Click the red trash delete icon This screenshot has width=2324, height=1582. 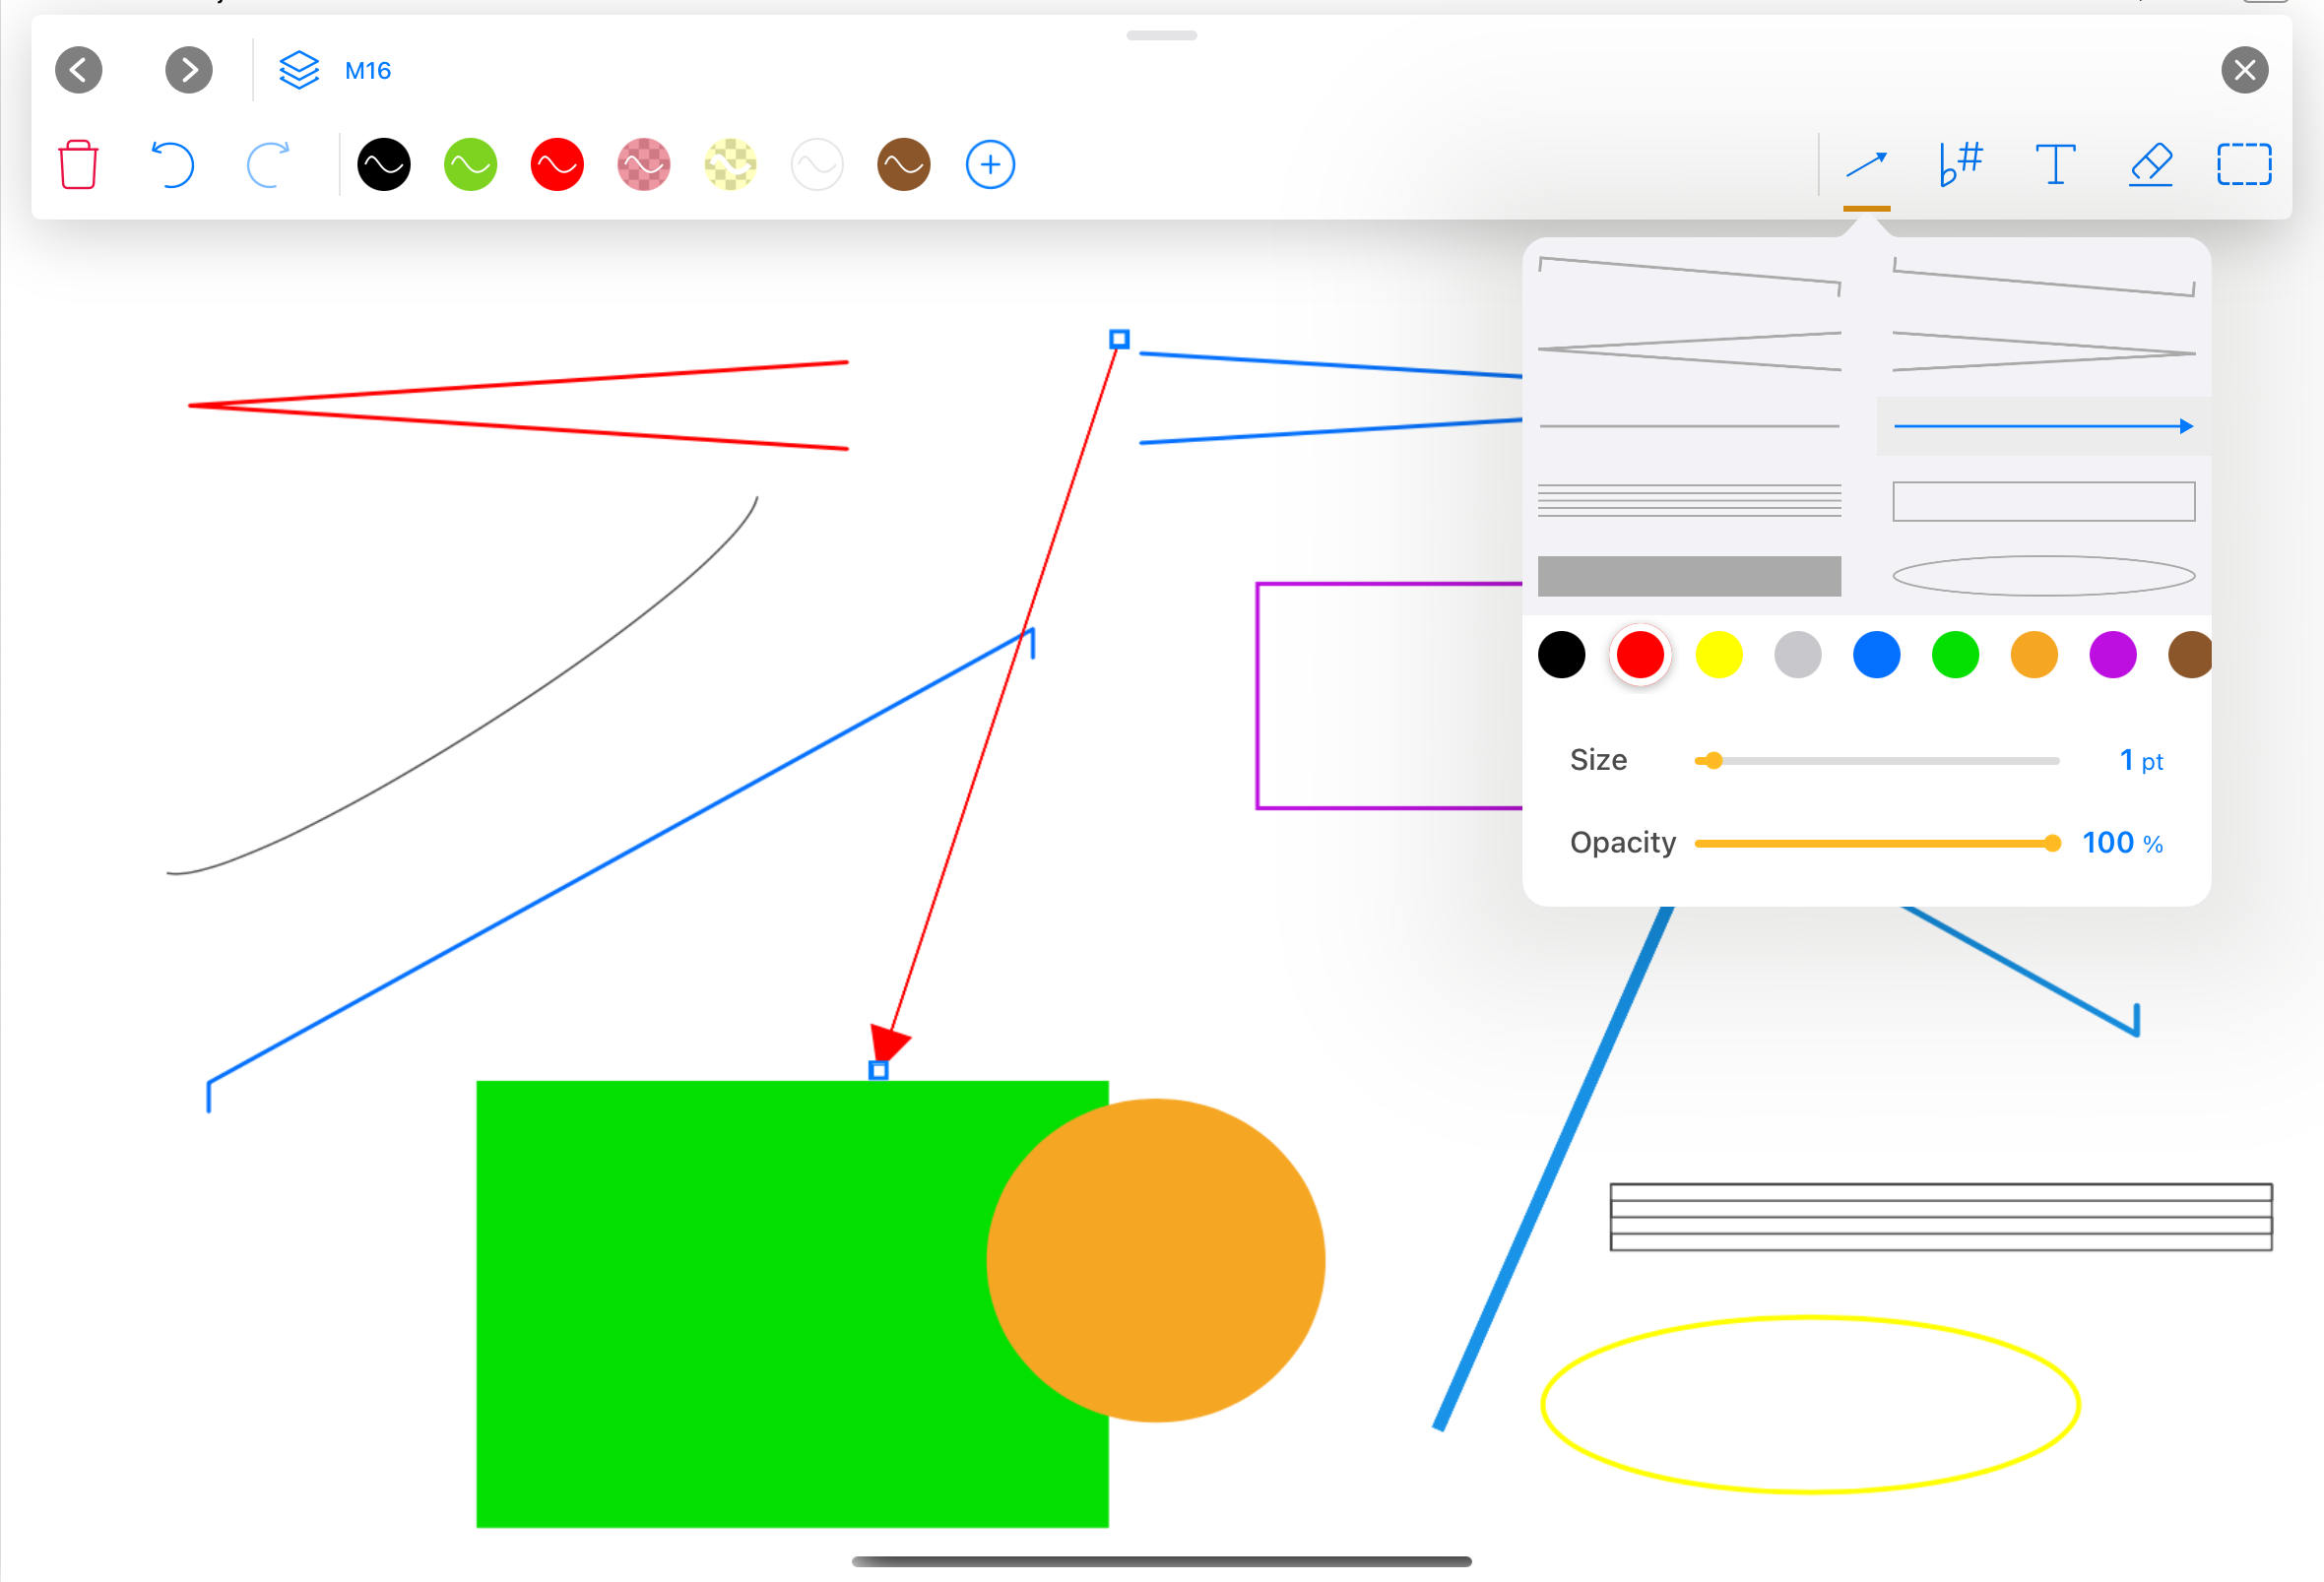(78, 165)
